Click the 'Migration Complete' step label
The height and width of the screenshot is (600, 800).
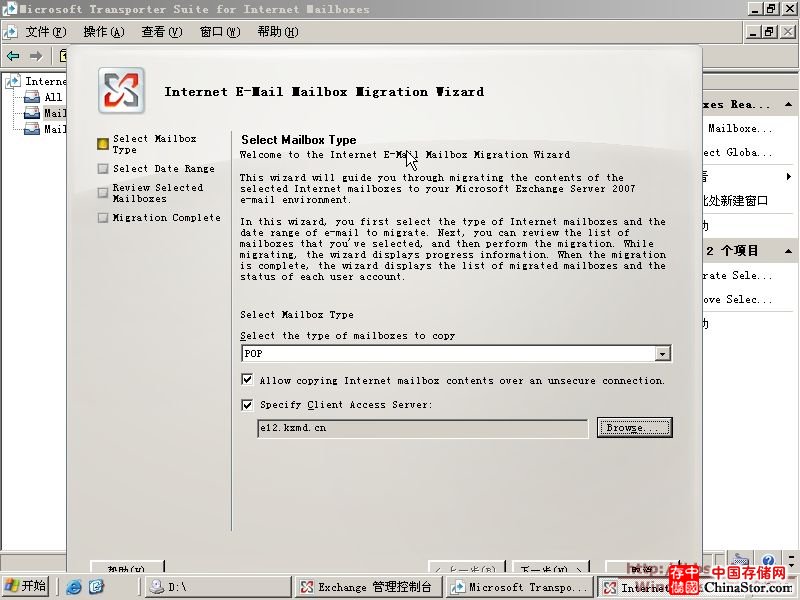pos(166,218)
